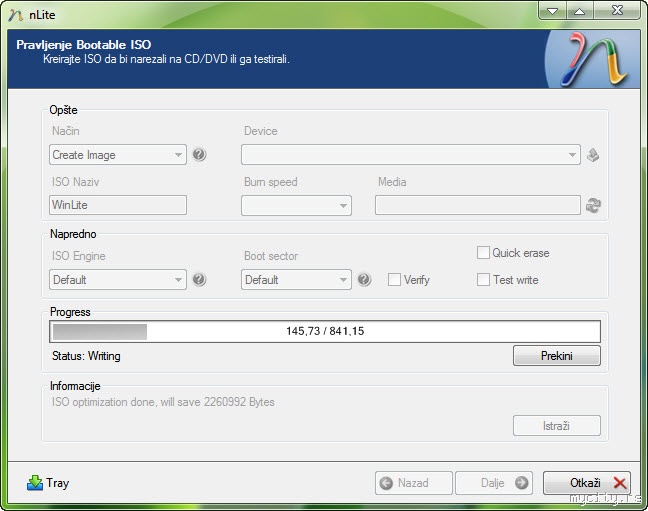Click the burn device icon next to Device dropdown
Viewport: 648px width, 511px height.
coord(593,155)
